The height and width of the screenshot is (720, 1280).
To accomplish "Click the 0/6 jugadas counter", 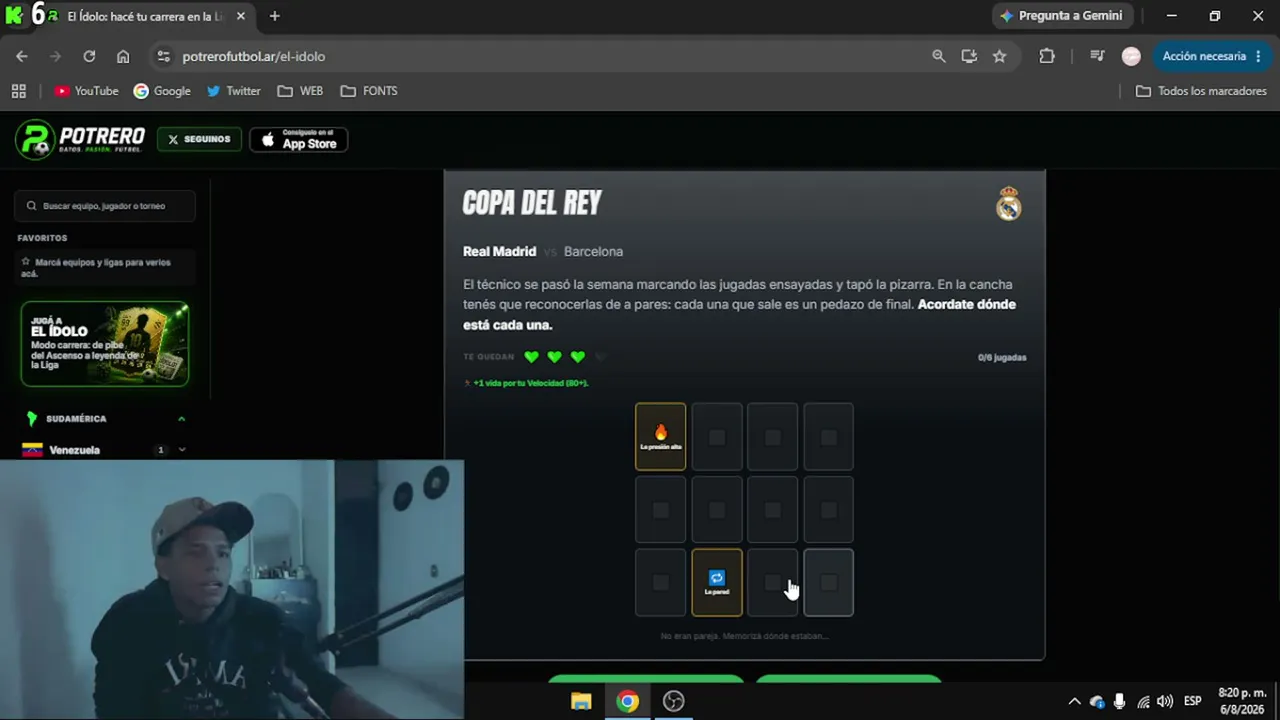I will pos(1002,357).
